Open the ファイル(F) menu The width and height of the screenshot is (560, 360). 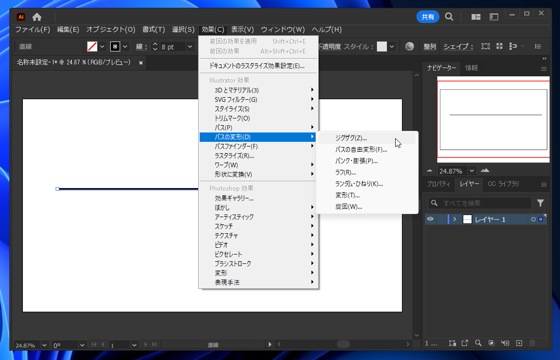point(32,30)
